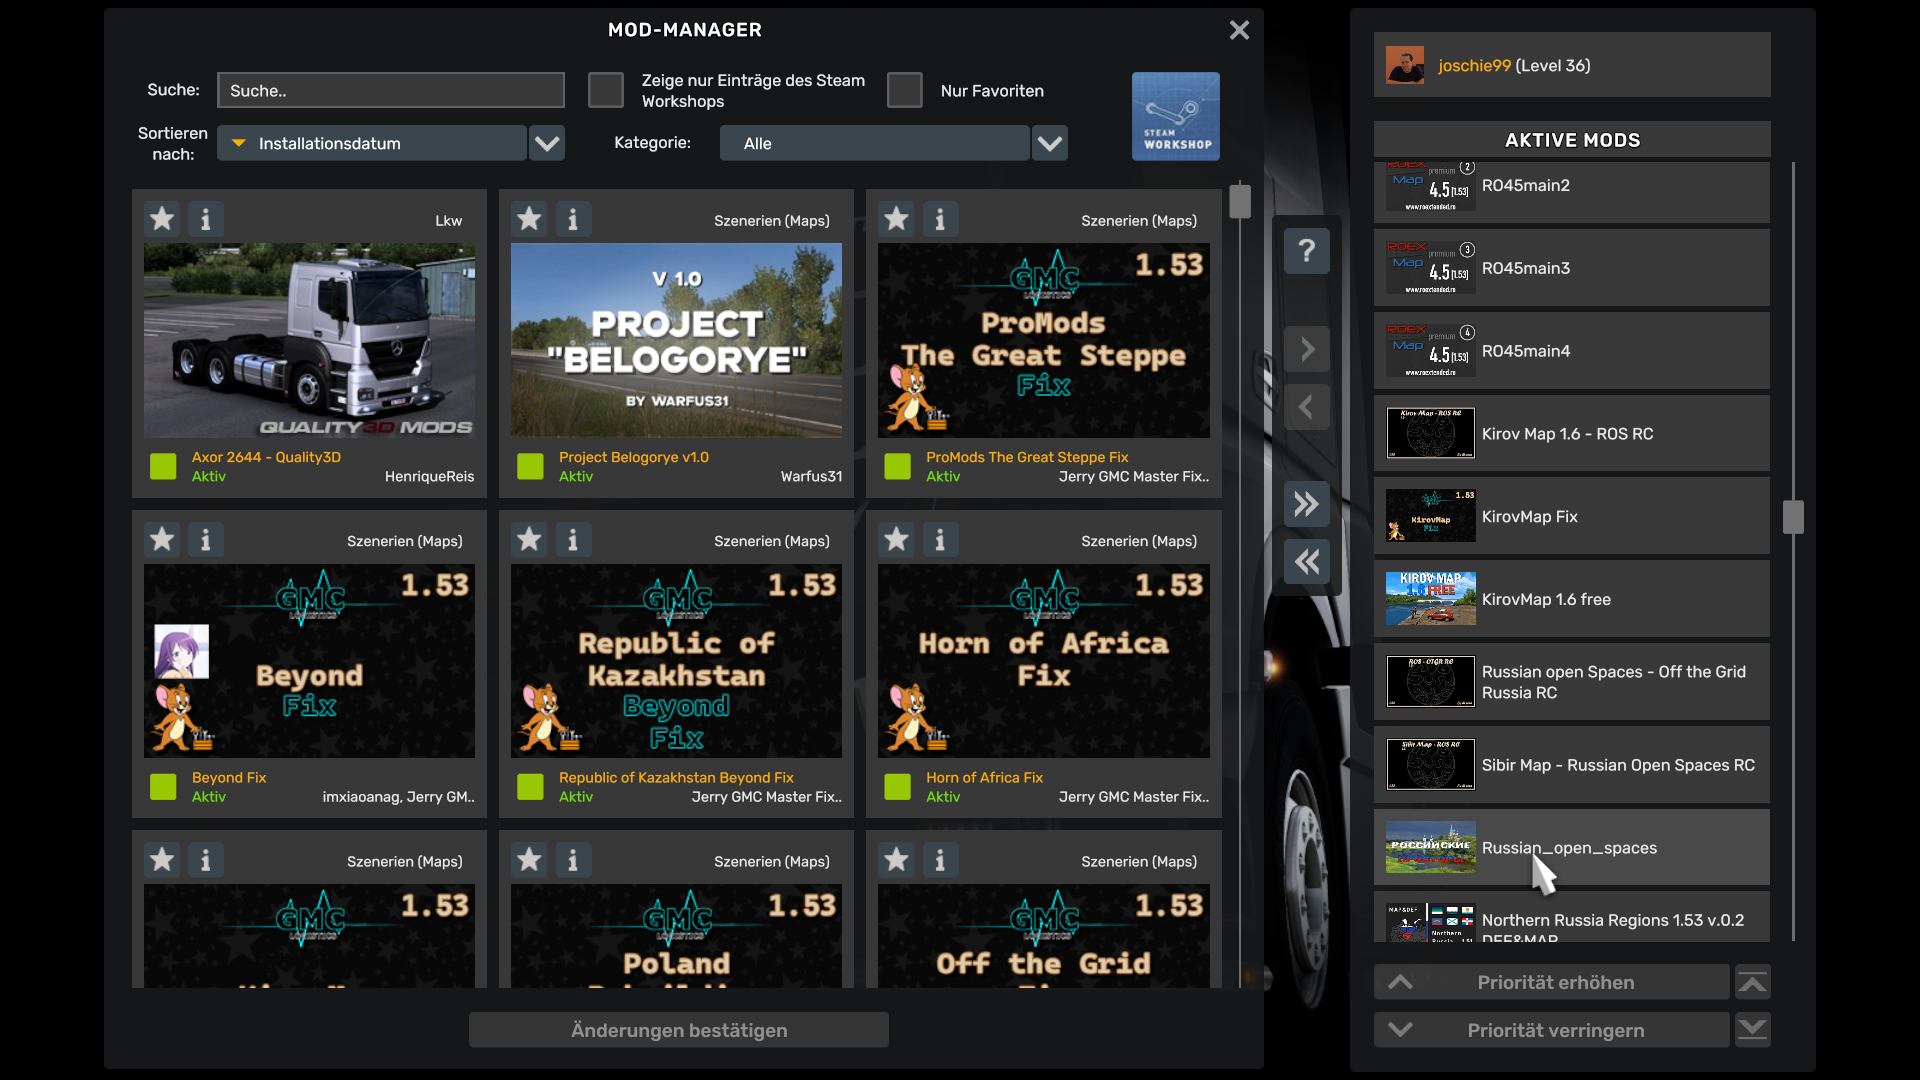Image resolution: width=1920 pixels, height=1080 pixels.
Task: Toggle active status of Axor 2644
Action: tap(163, 466)
